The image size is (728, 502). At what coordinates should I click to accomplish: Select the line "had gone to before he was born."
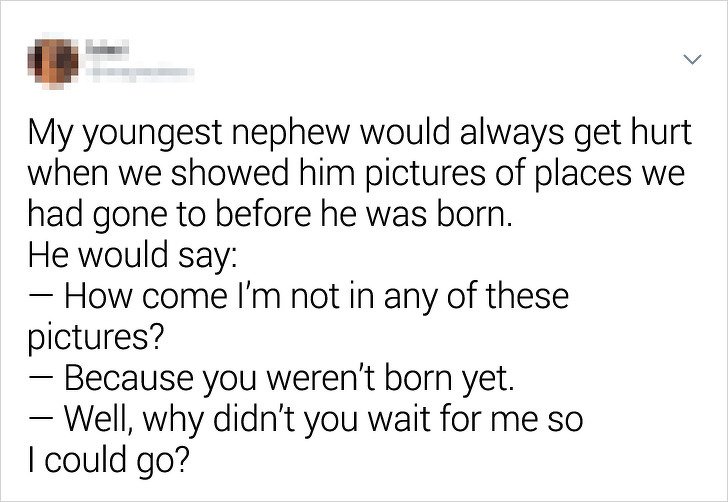[x=270, y=215]
